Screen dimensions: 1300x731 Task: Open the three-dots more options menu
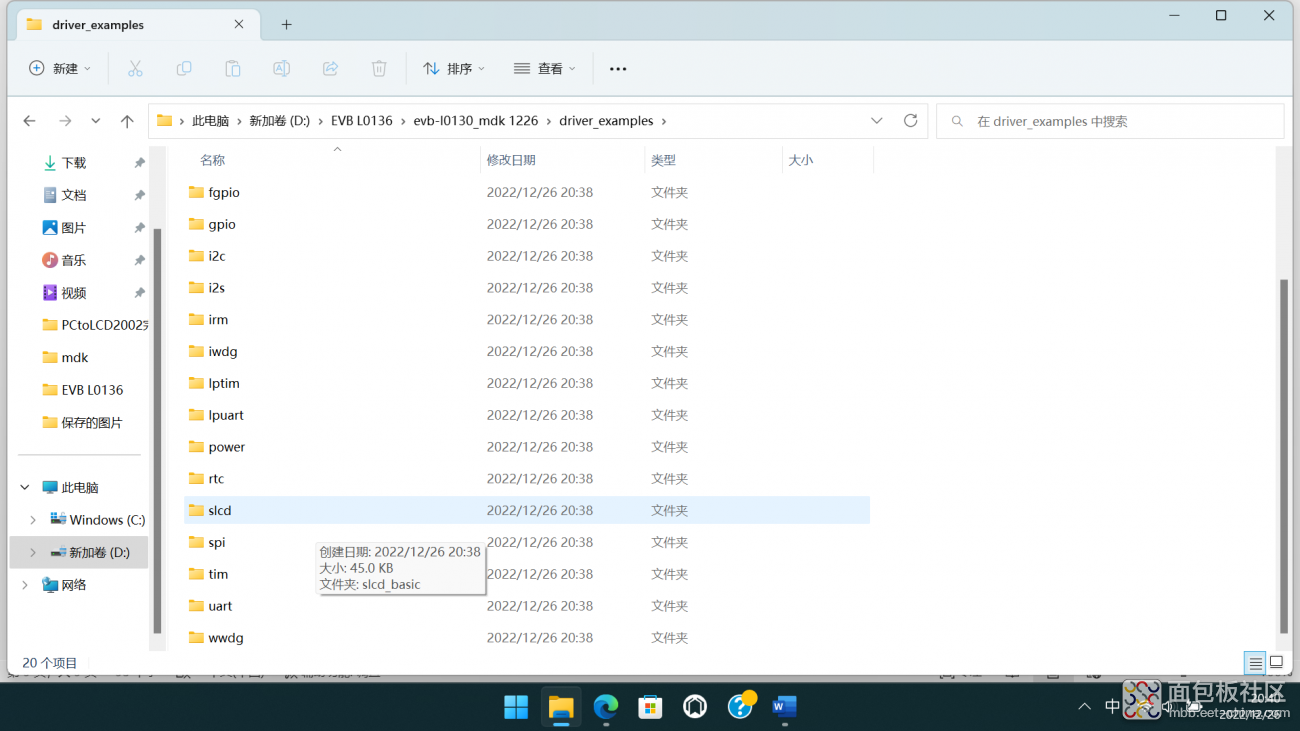(x=618, y=69)
